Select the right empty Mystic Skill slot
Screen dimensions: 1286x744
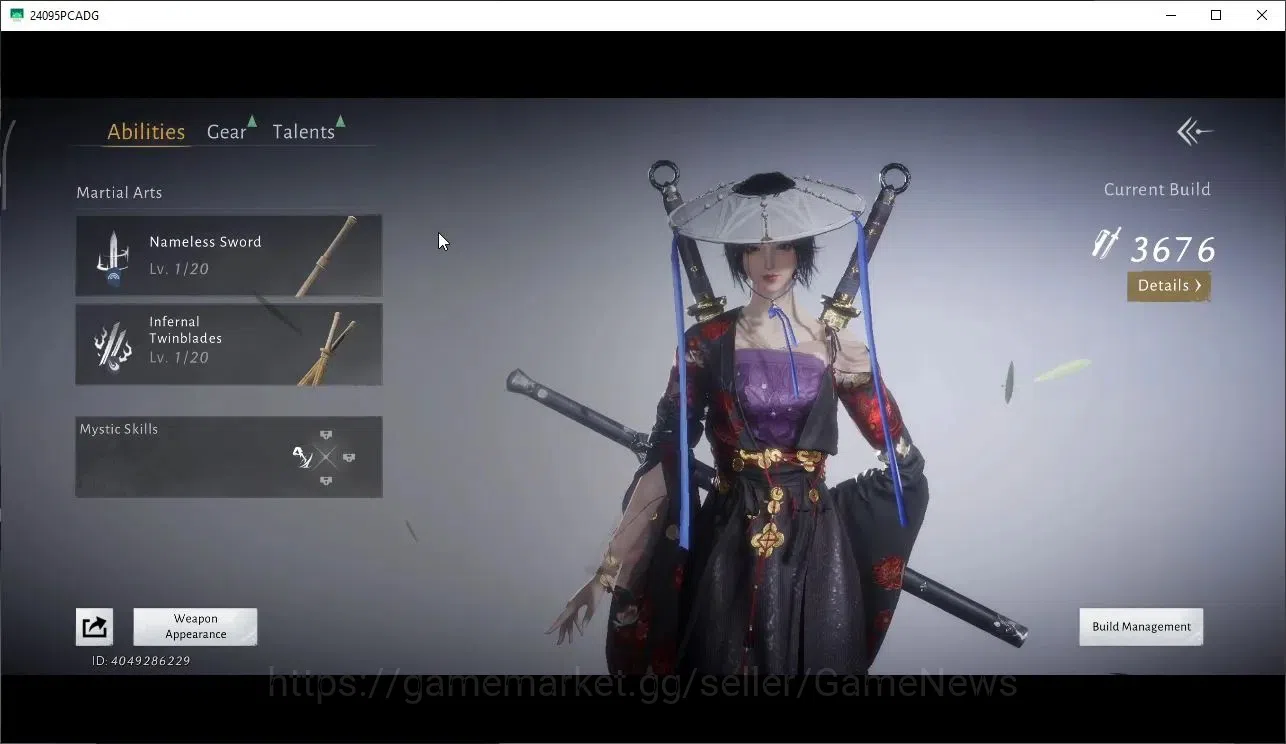(x=349, y=458)
